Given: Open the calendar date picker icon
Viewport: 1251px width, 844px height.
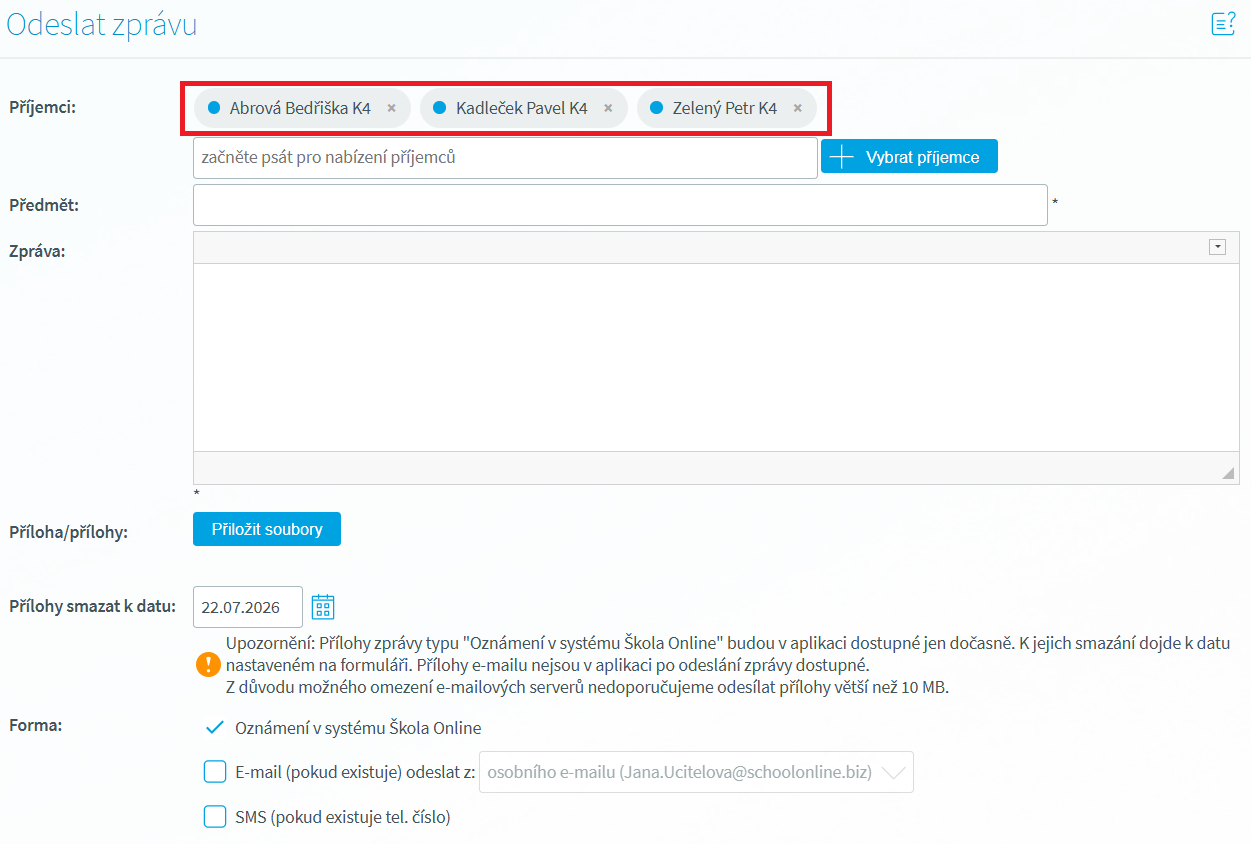Looking at the screenshot, I should (323, 607).
